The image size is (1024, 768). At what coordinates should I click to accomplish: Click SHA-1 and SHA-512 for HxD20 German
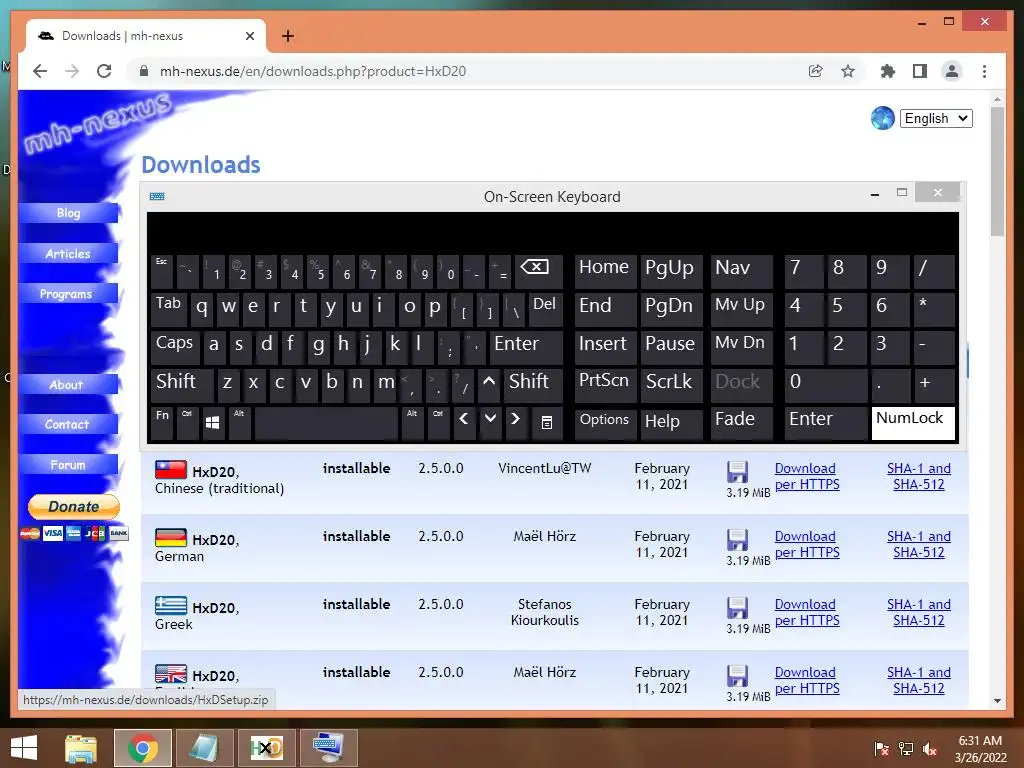(919, 544)
